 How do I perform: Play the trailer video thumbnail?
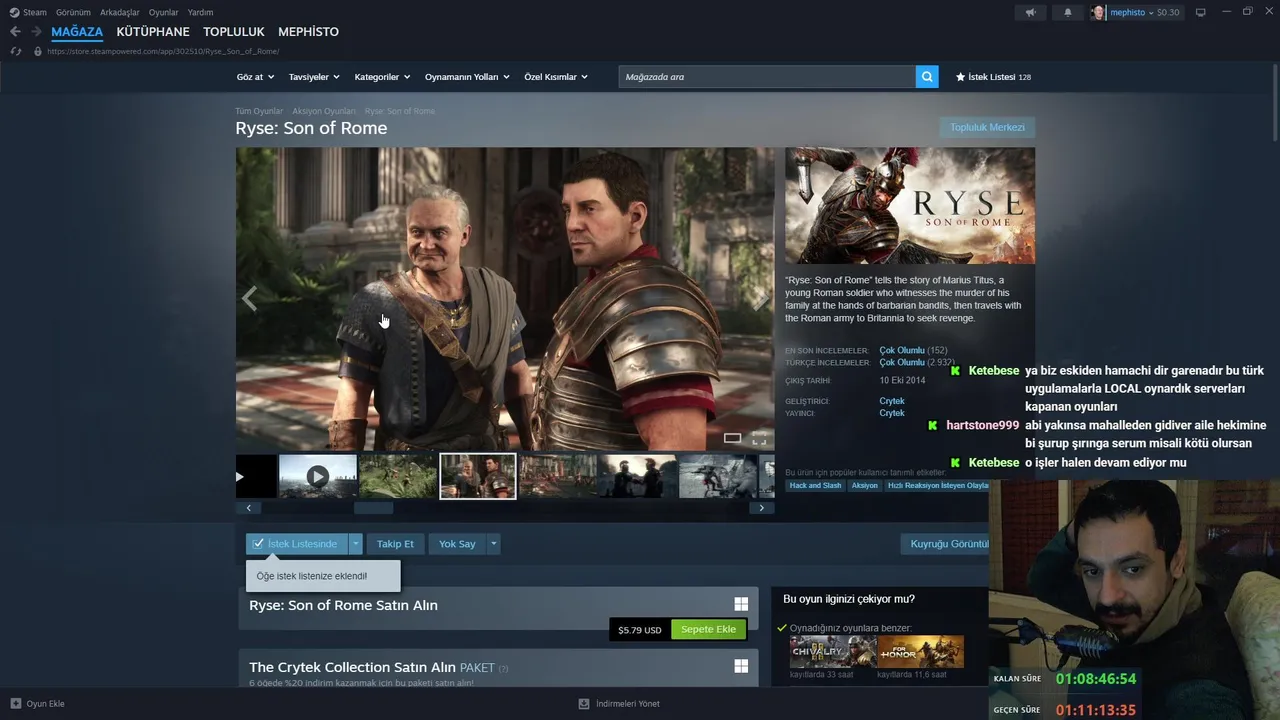tap(317, 477)
